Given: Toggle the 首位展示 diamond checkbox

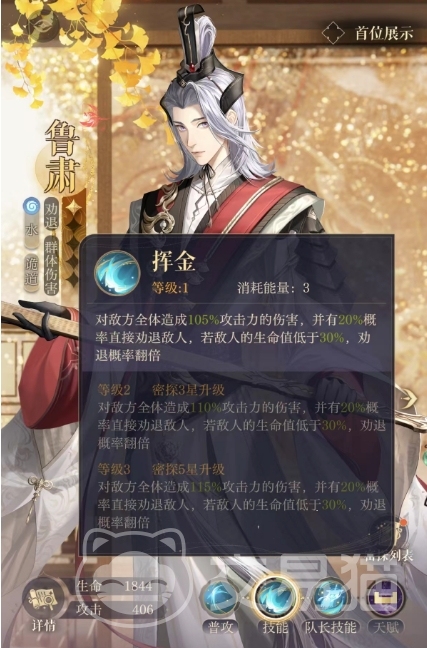Looking at the screenshot, I should pos(333,33).
